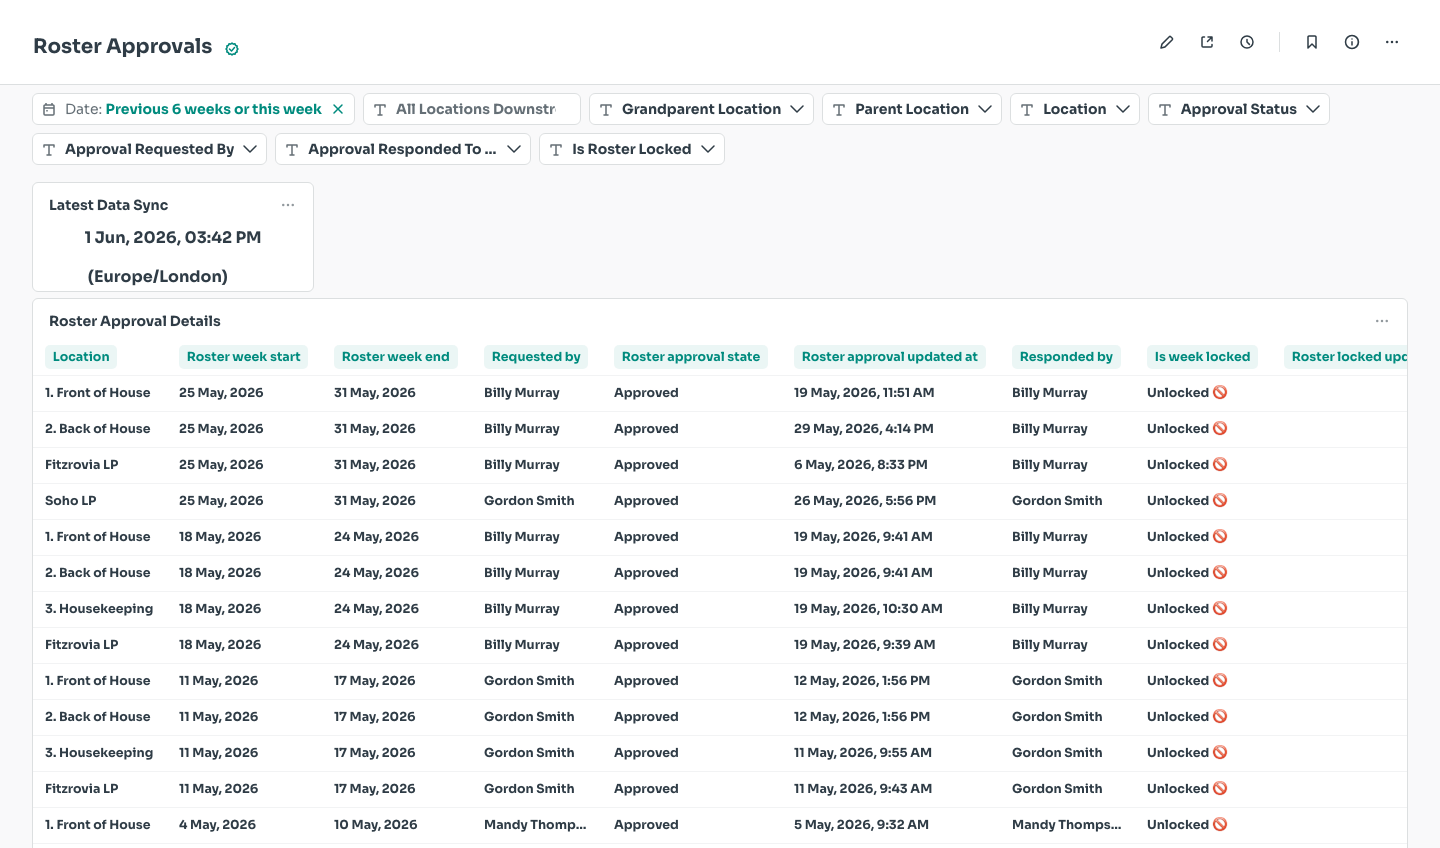Screen dimensions: 1440x848
Task: Clear the Date filter with X
Action: [338, 109]
